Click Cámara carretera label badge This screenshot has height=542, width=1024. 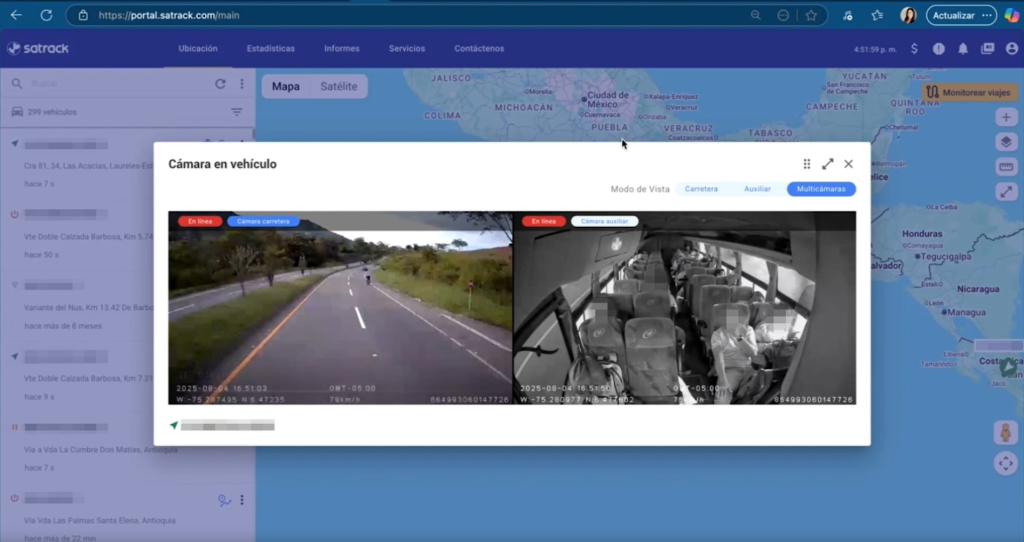[x=263, y=221]
